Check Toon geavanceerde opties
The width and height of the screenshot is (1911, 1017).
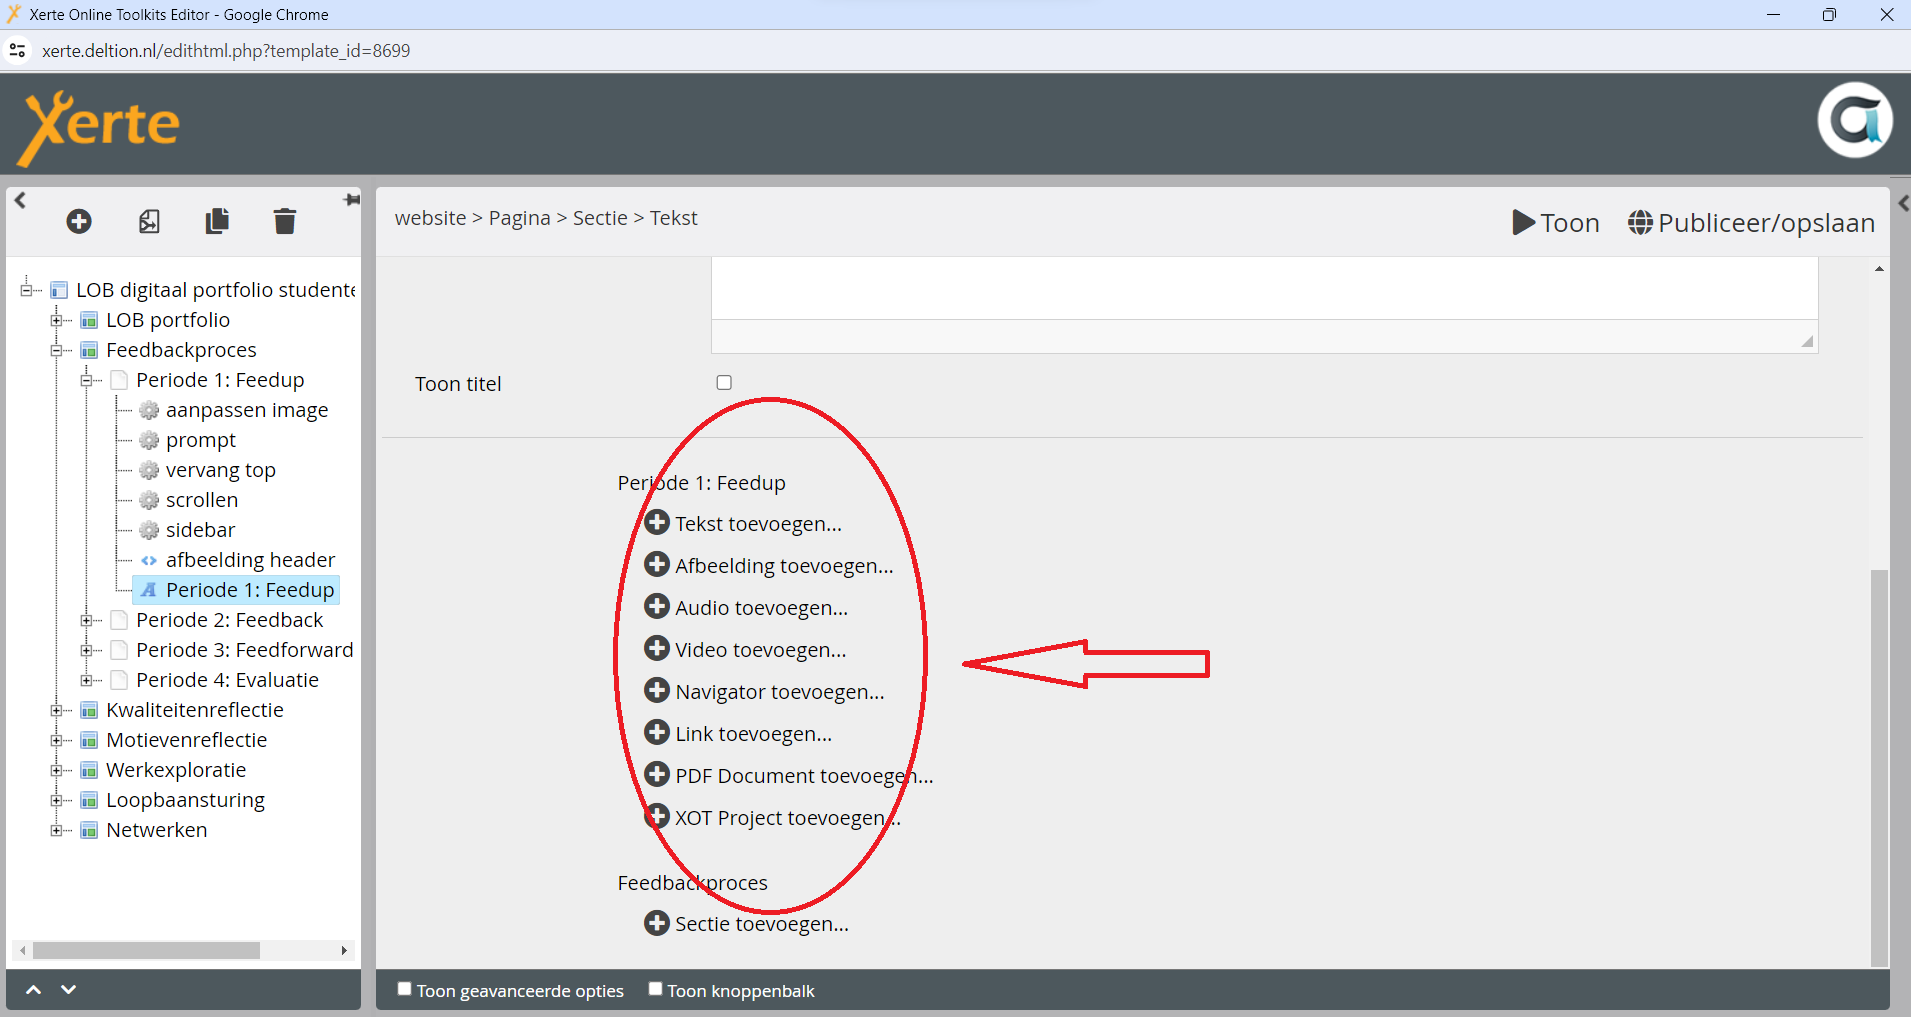coord(405,989)
